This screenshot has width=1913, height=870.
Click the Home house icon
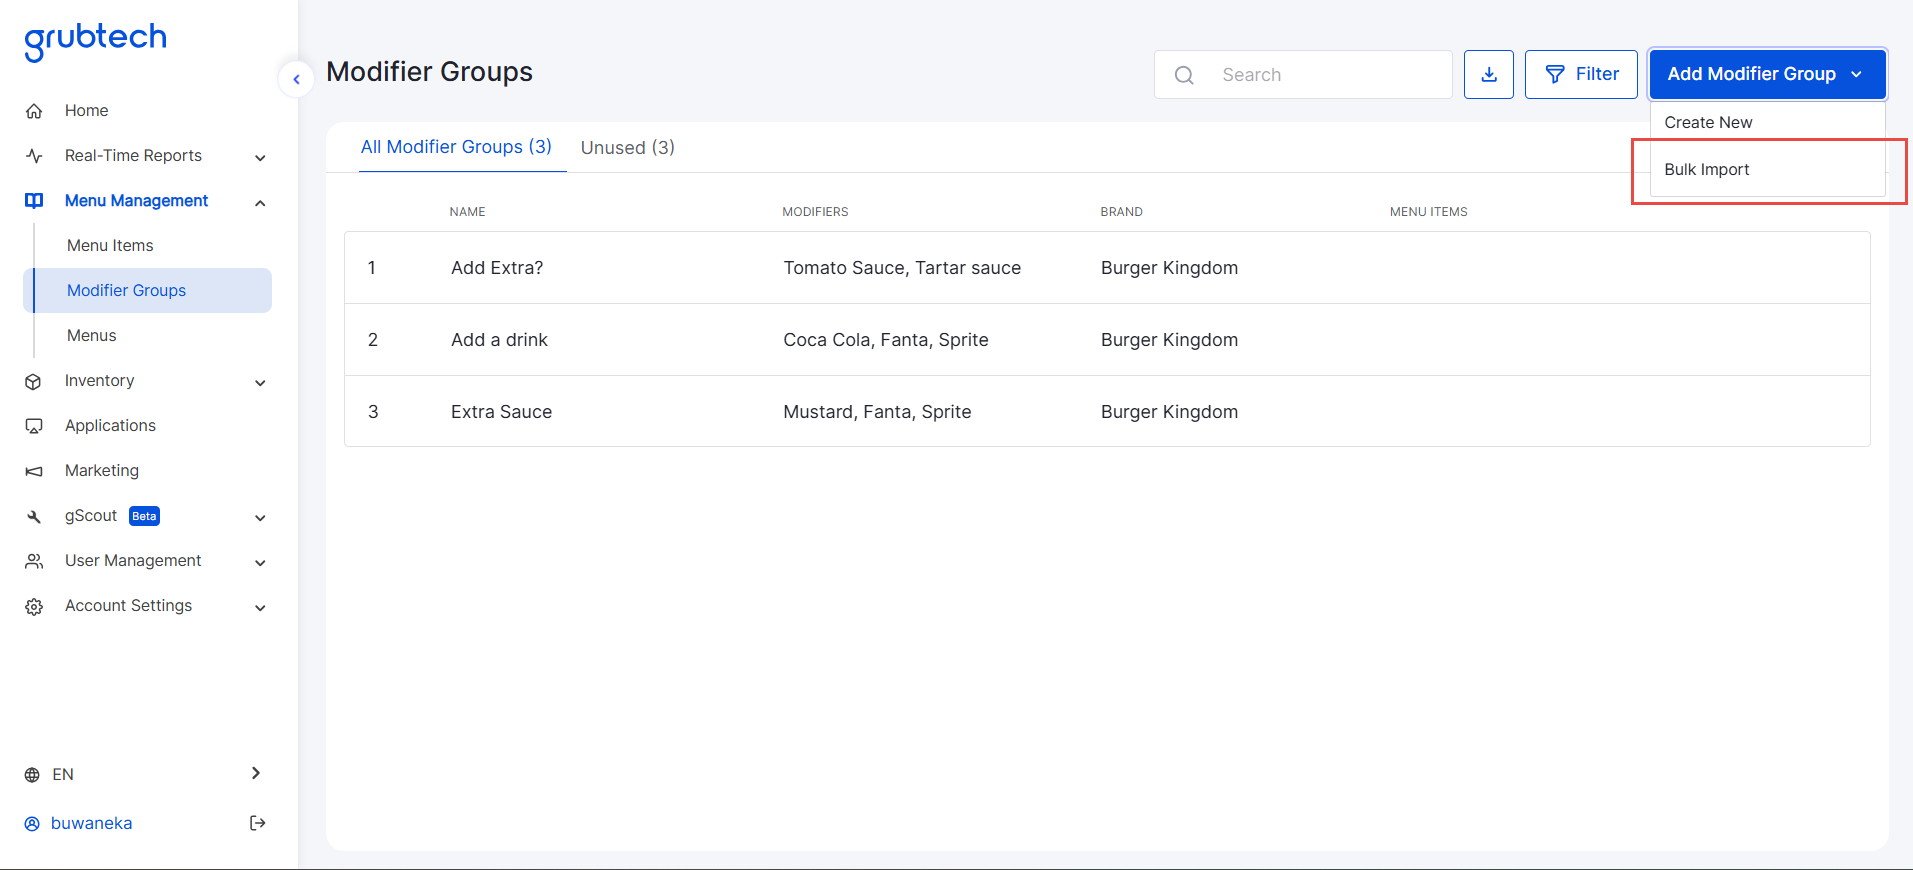34,111
